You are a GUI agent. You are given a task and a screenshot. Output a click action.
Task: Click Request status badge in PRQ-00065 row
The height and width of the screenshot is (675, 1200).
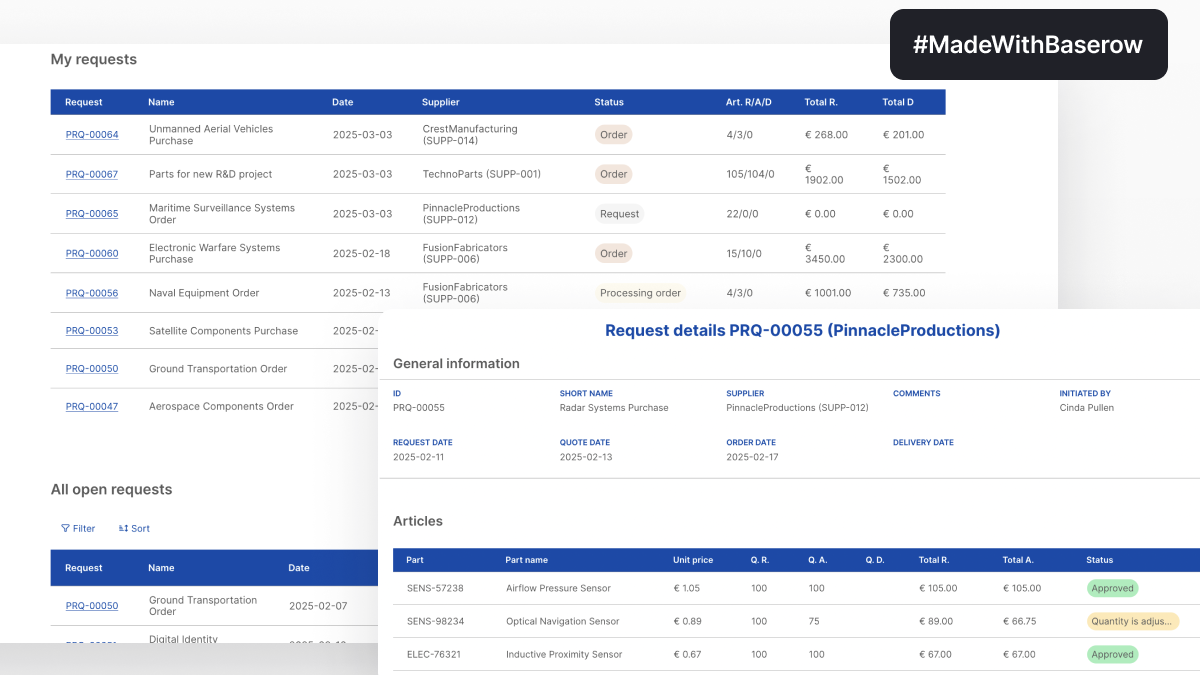620,214
